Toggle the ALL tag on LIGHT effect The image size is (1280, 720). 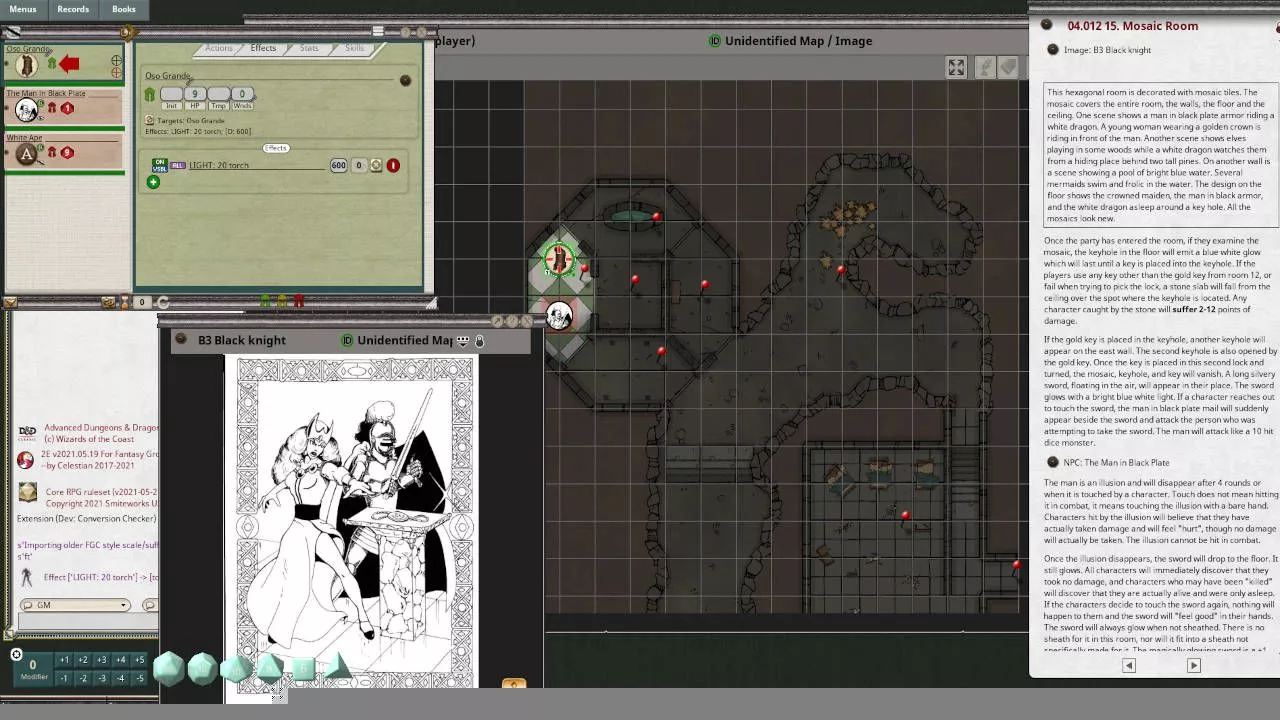178,165
